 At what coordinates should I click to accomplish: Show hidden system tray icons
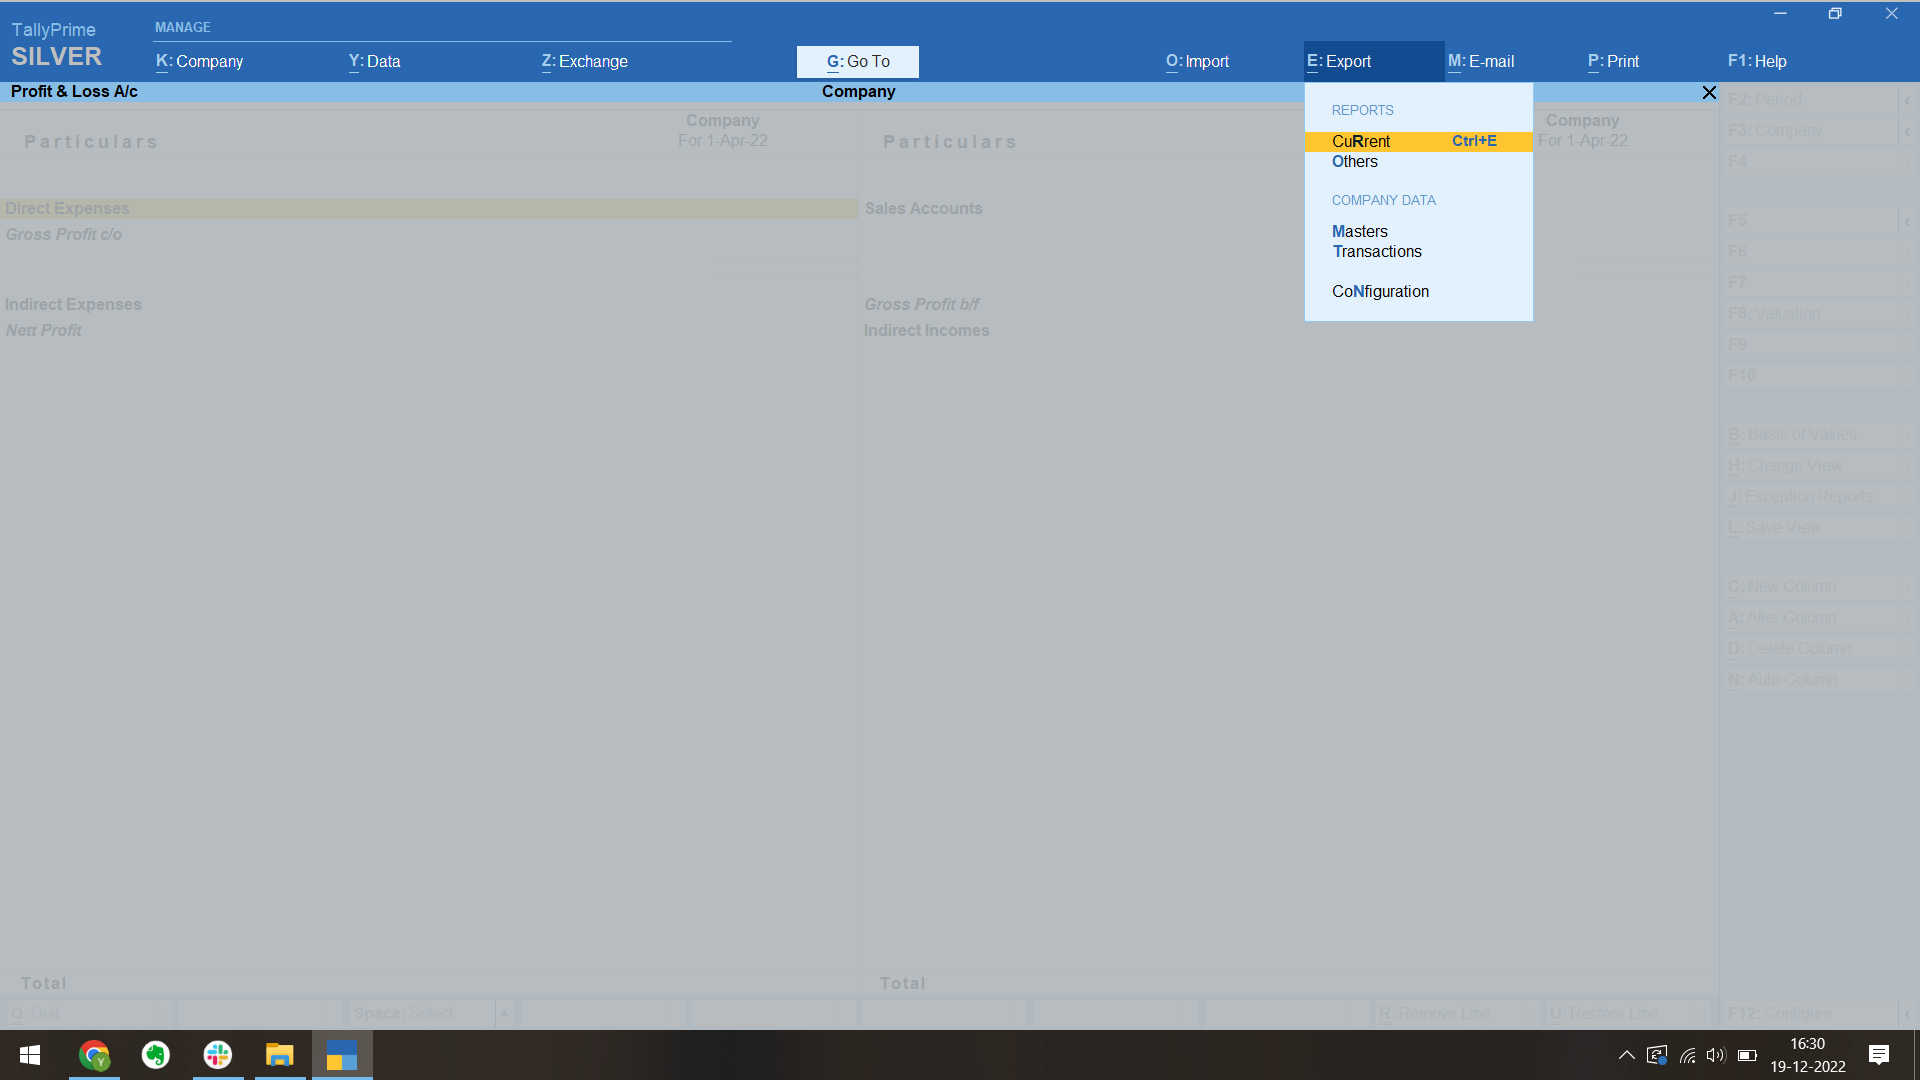(x=1627, y=1055)
